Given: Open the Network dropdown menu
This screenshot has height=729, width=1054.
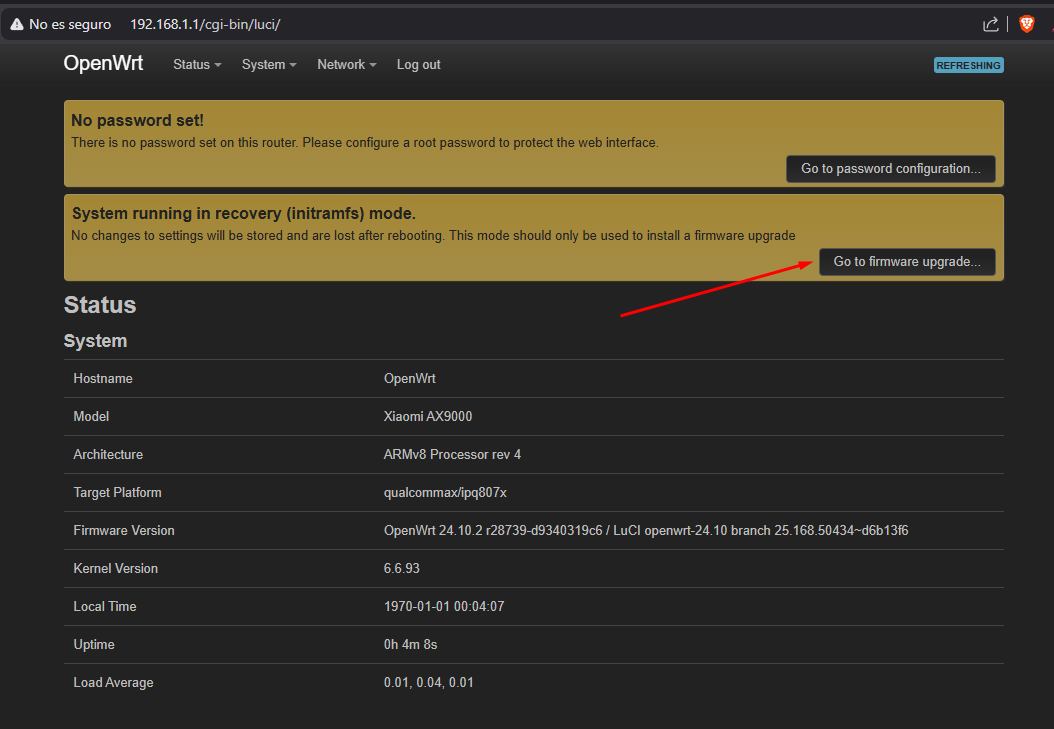Looking at the screenshot, I should tap(346, 64).
